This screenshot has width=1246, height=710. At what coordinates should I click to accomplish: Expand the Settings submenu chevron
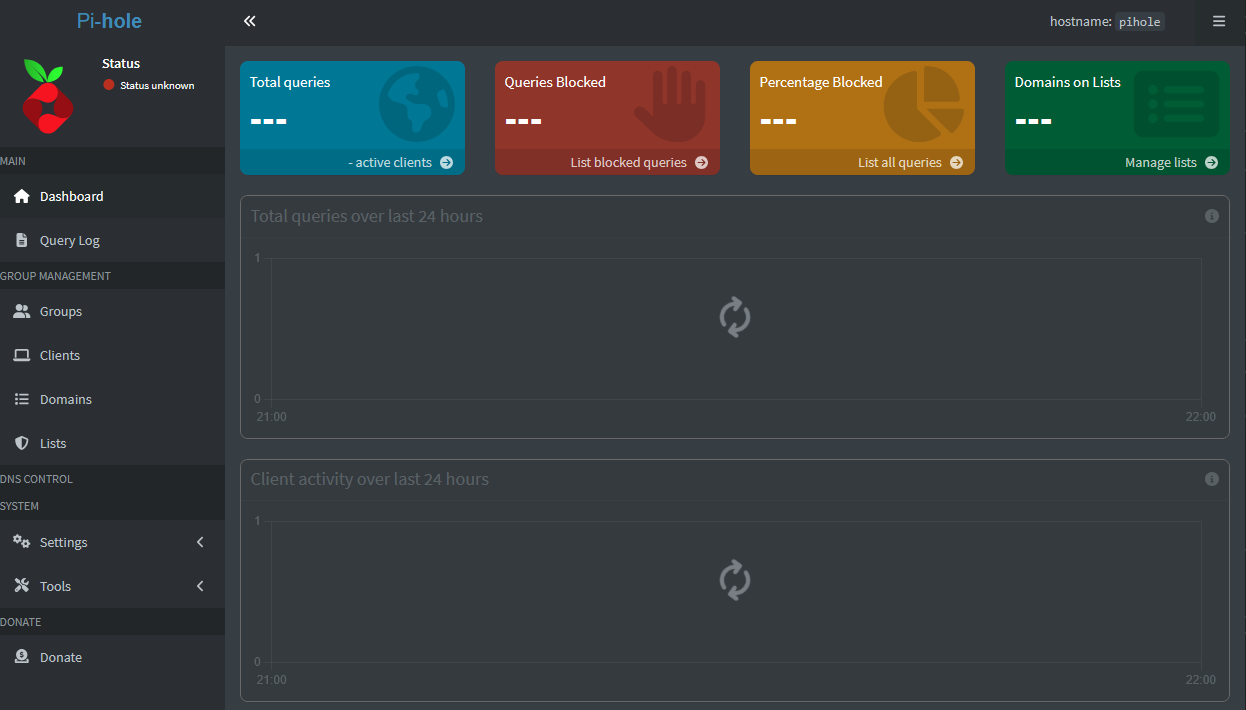pyautogui.click(x=200, y=542)
